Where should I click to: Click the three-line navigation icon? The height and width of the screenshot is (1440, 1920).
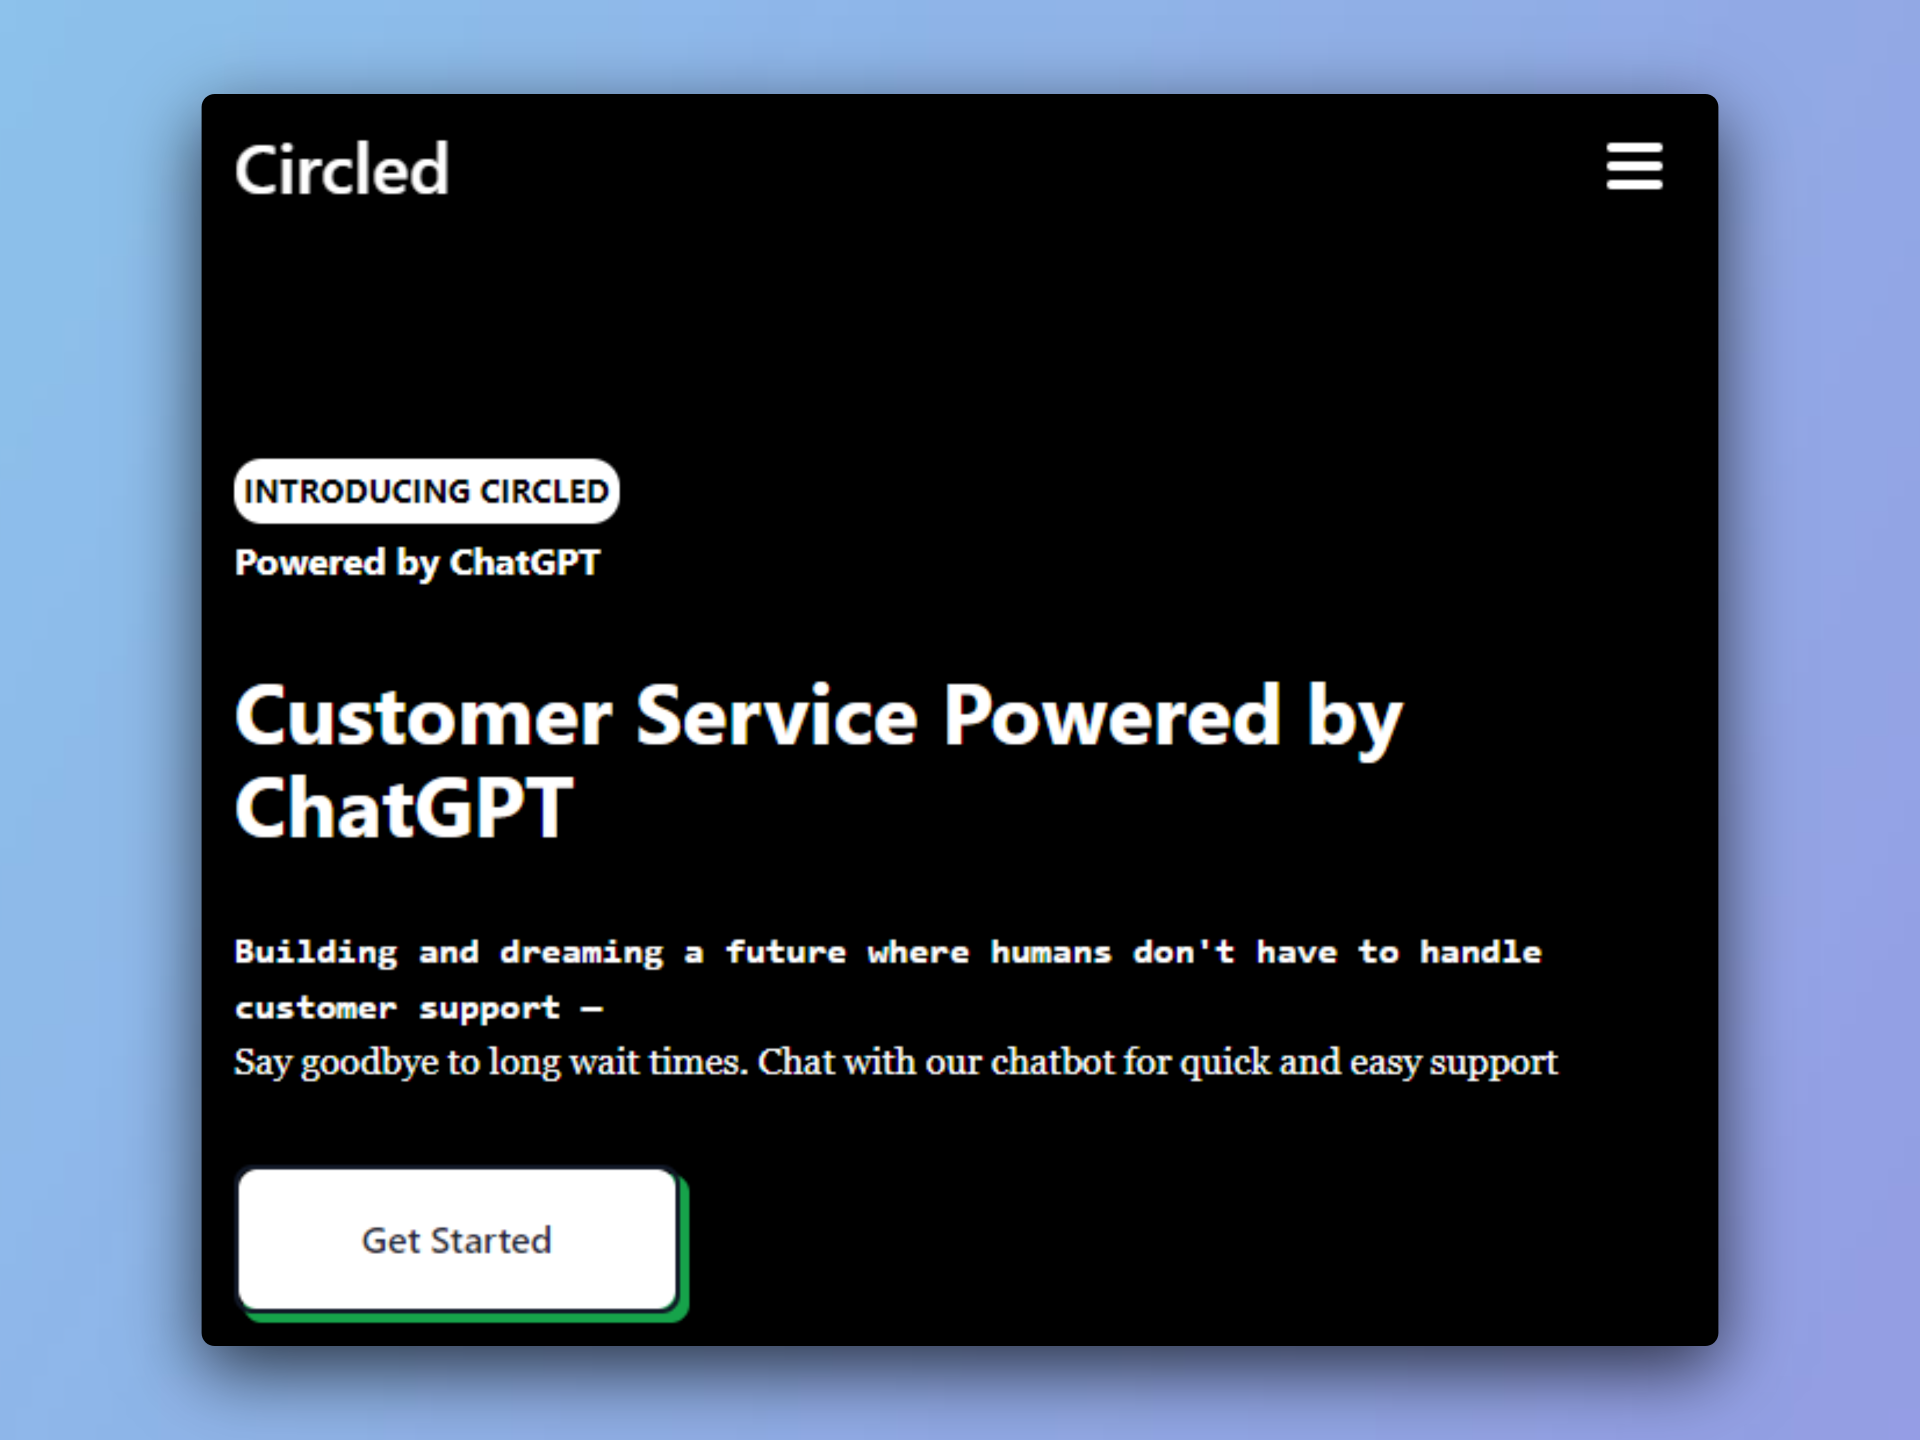pos(1633,168)
